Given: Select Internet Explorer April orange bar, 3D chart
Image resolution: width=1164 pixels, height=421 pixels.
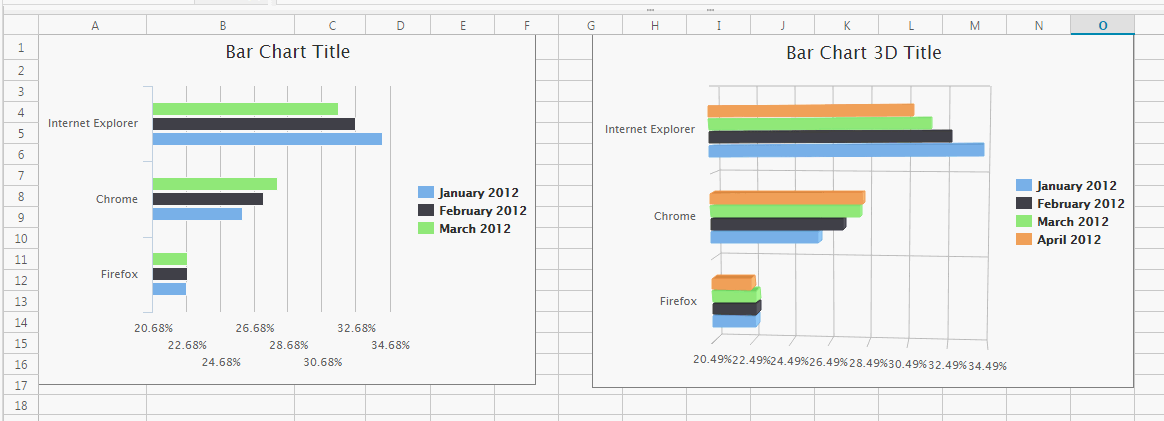Looking at the screenshot, I should [811, 111].
